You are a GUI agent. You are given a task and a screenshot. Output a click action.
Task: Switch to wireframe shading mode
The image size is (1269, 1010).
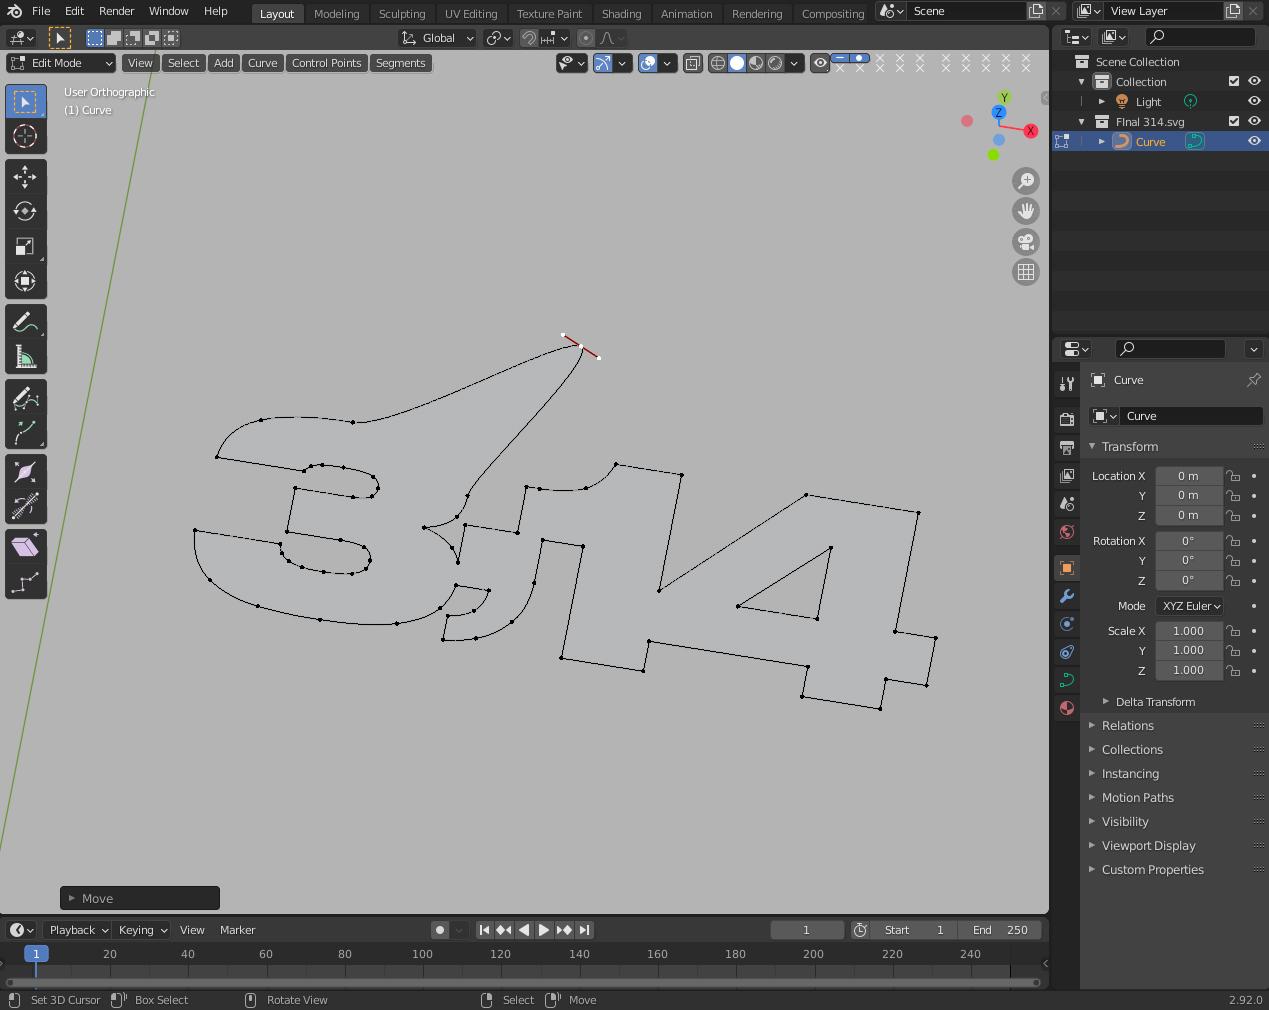tap(718, 63)
